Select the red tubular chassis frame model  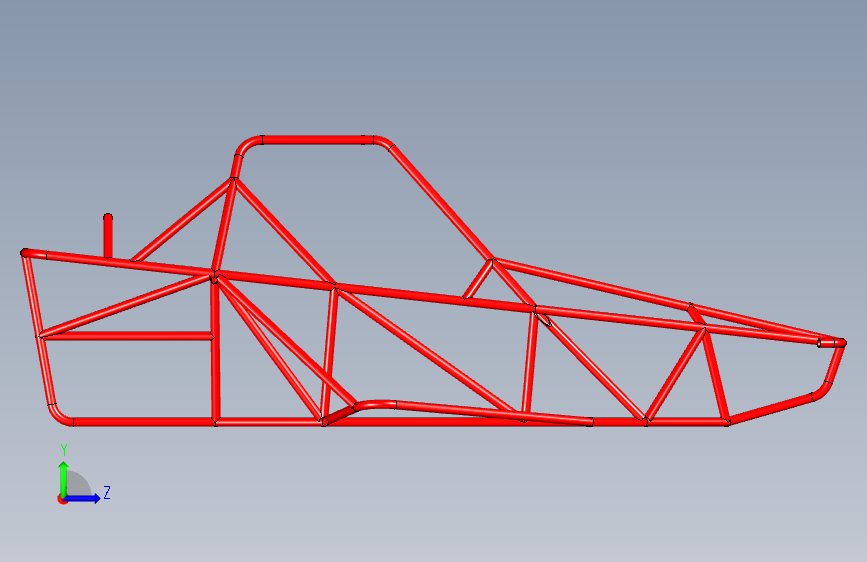[433, 282]
